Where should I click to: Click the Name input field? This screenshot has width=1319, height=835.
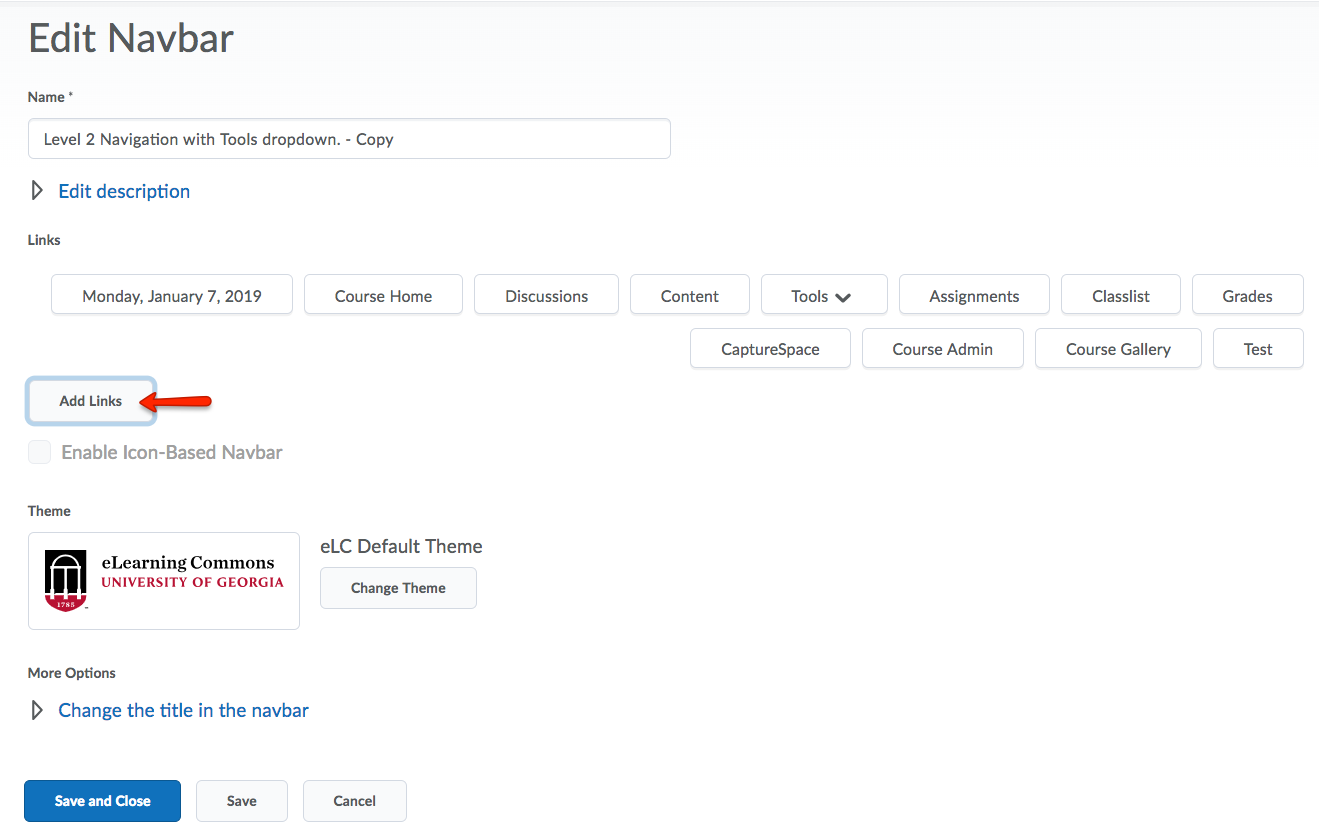coord(349,139)
